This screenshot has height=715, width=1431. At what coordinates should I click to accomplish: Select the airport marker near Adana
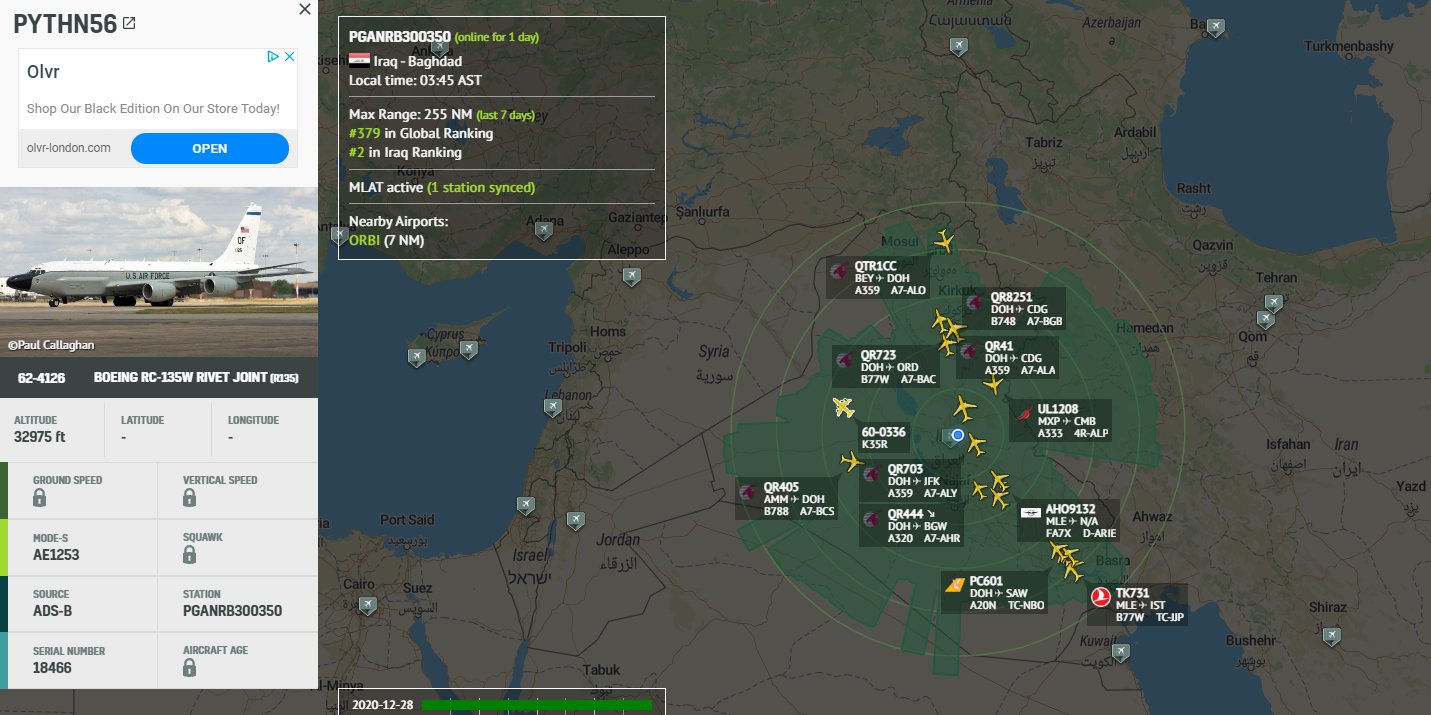point(543,230)
